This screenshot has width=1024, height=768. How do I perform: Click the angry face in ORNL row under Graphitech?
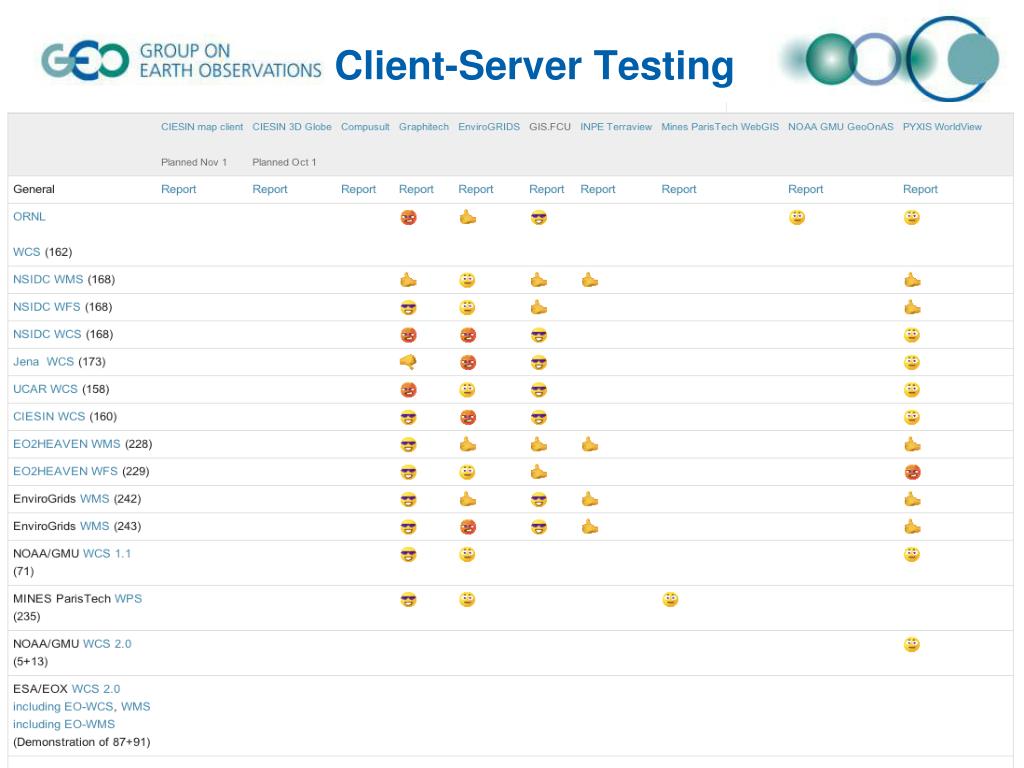(x=408, y=217)
